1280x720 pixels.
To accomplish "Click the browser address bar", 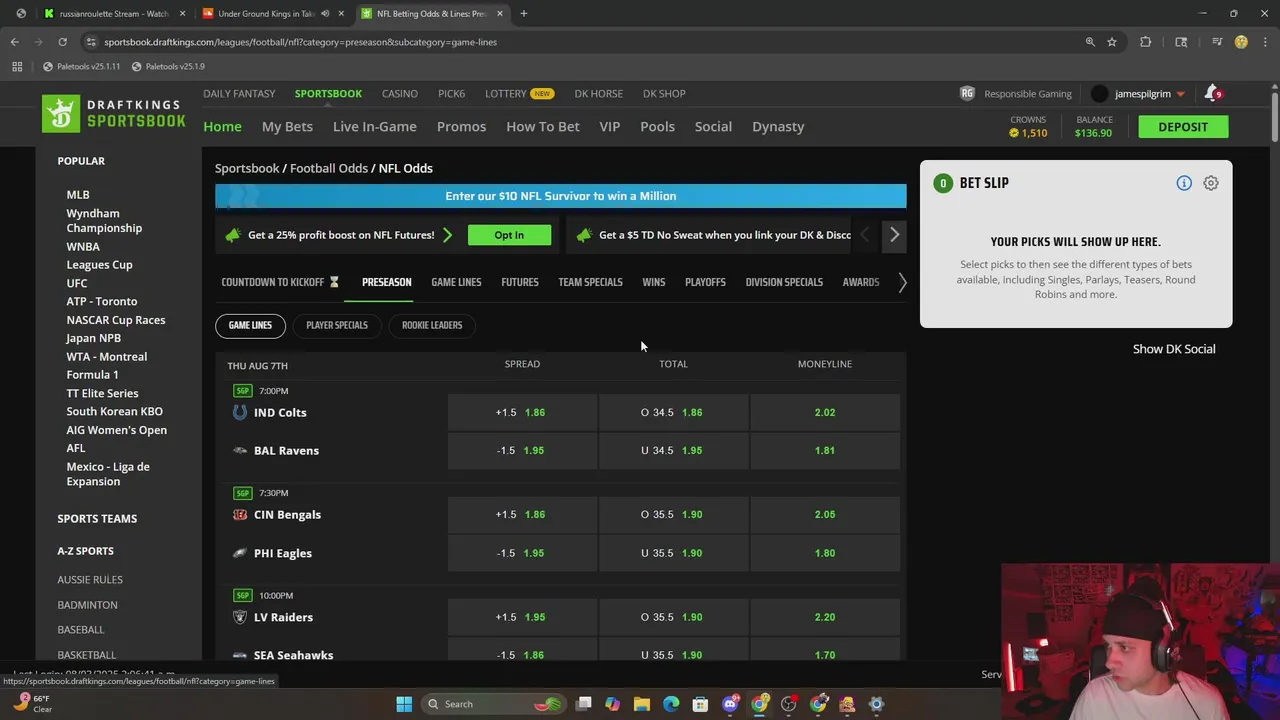I will pyautogui.click(x=580, y=42).
